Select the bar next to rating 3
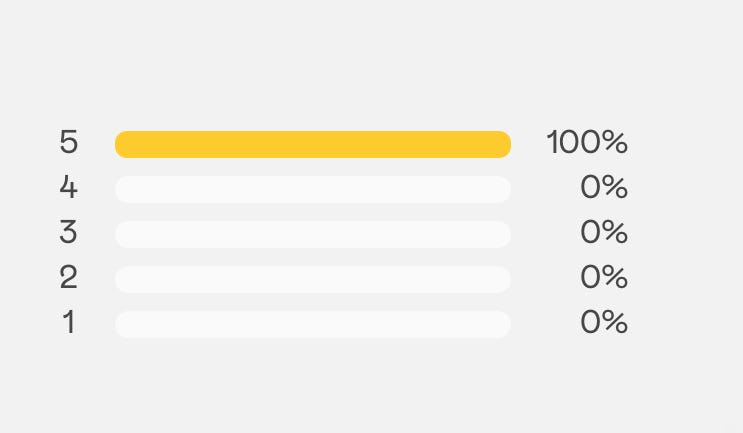 tap(313, 234)
